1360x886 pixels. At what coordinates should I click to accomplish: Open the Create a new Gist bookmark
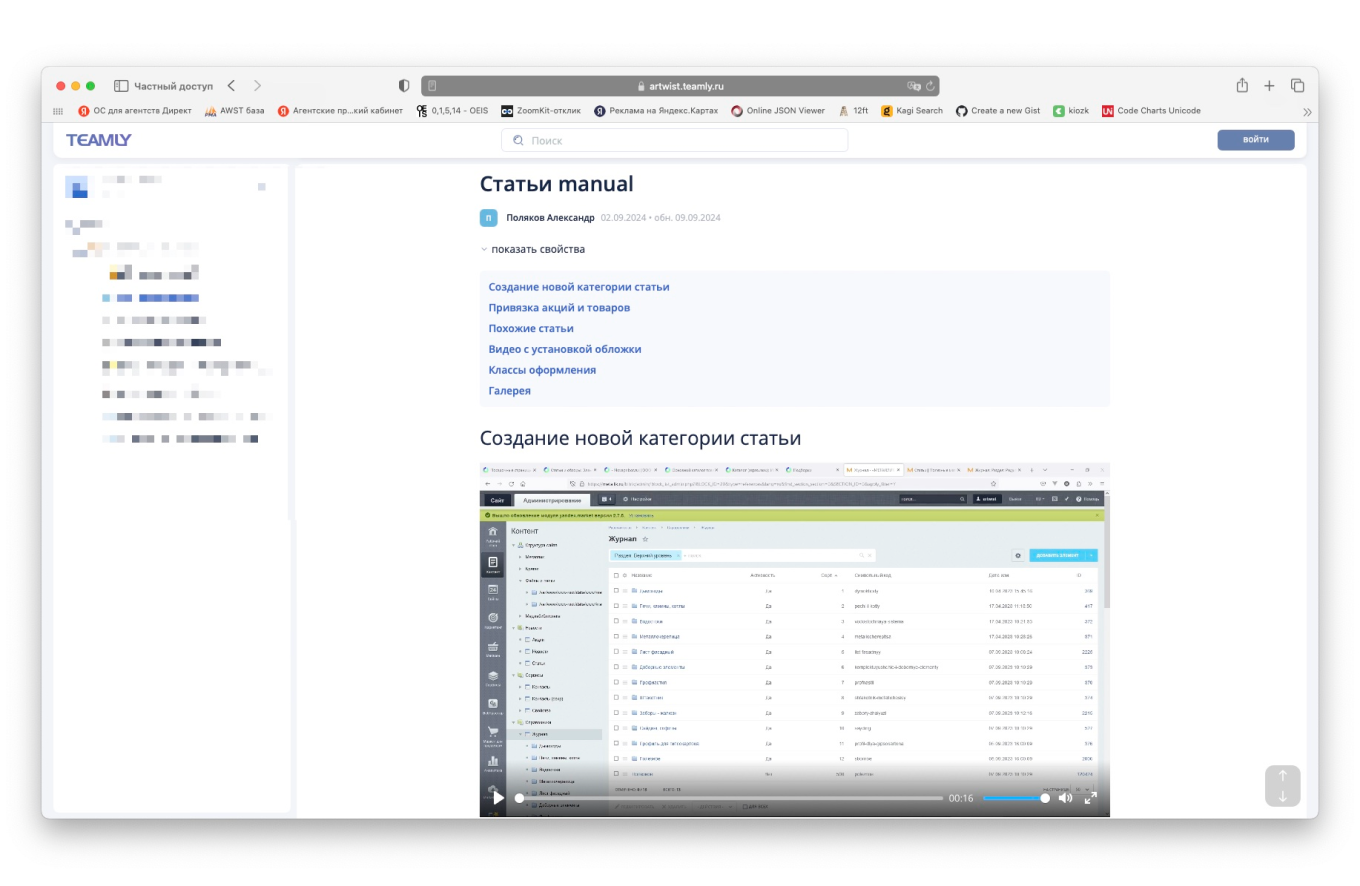point(998,111)
